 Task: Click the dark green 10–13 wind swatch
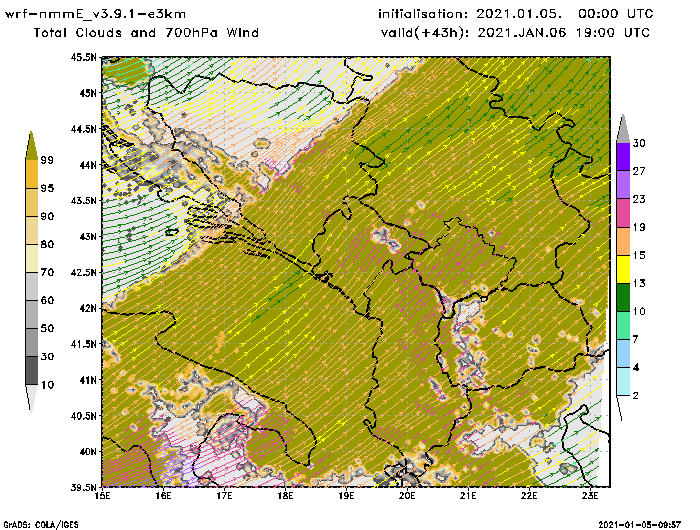[x=623, y=297]
